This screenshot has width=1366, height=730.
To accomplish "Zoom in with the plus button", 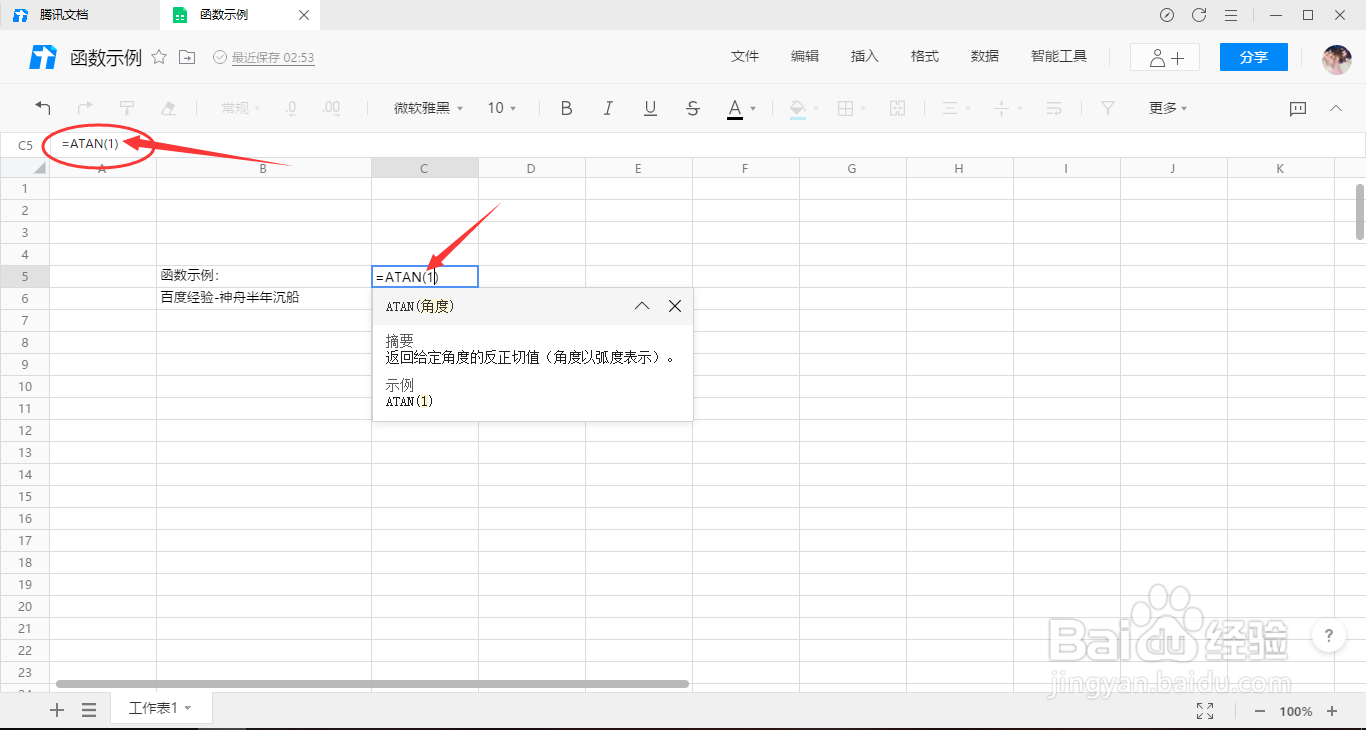I will pyautogui.click(x=1332, y=711).
